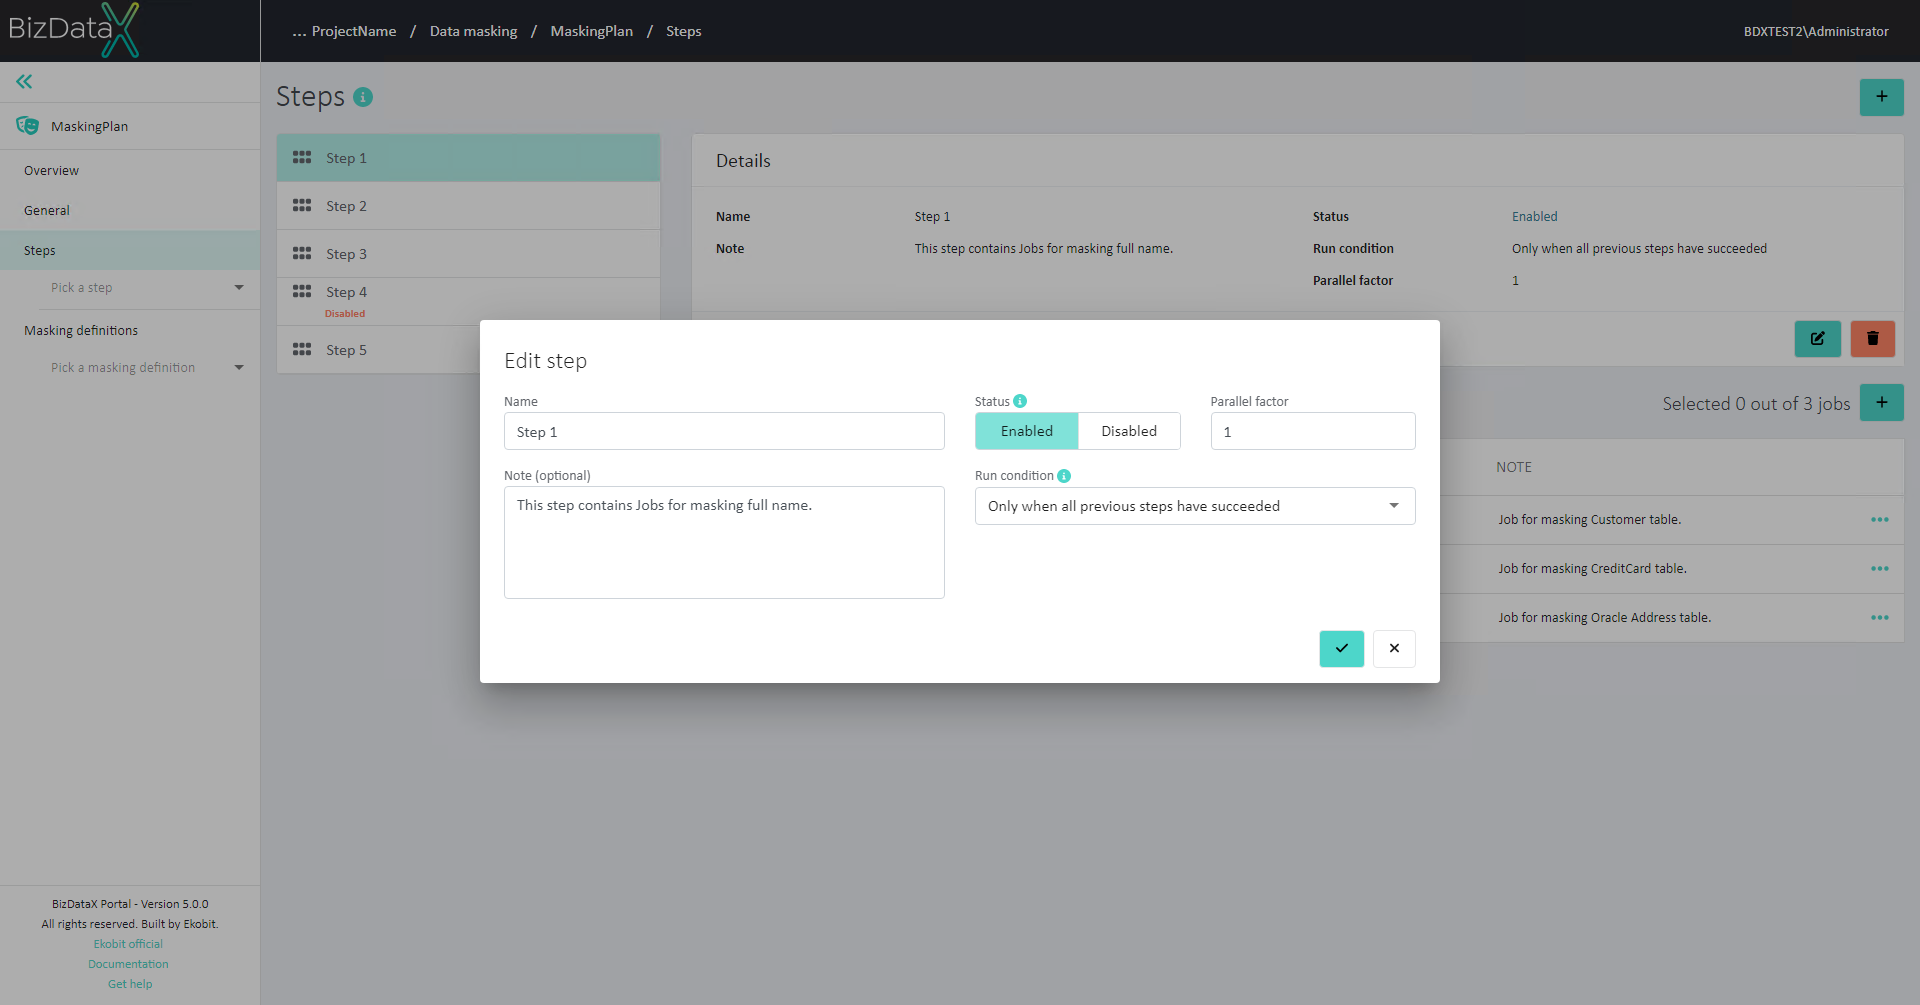Click the BDXTEST2\Administrator user label

tap(1816, 31)
